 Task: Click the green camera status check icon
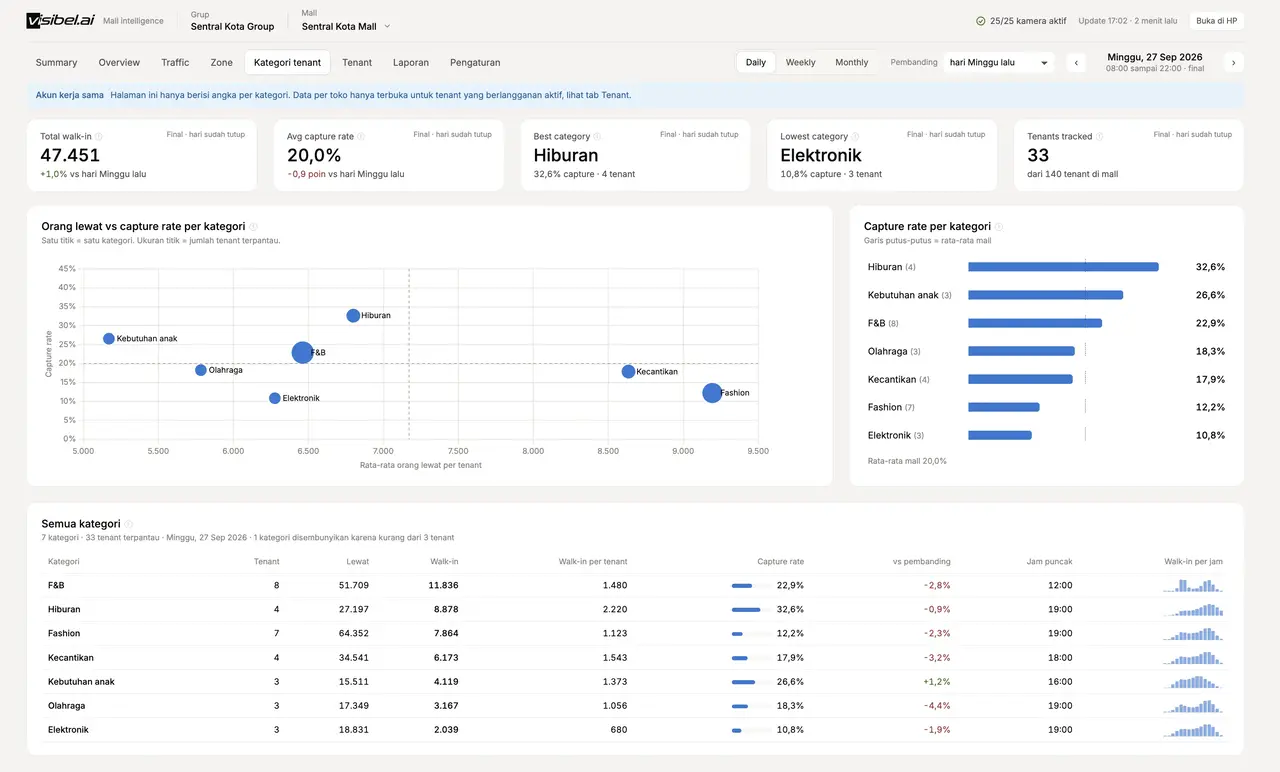tap(981, 21)
